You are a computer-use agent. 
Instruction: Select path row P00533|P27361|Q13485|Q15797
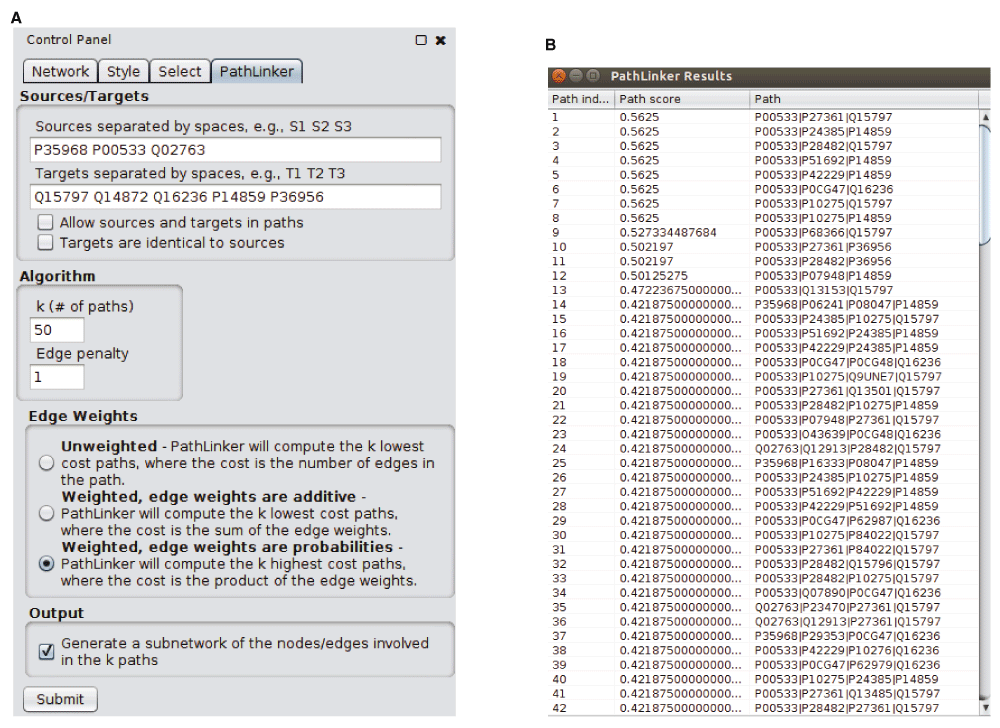coord(763,694)
